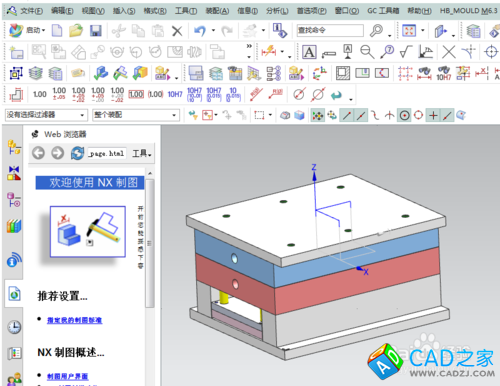The width and height of the screenshot is (500, 386).
Task: Click the 查找命令 search input field
Action: coord(330,30)
